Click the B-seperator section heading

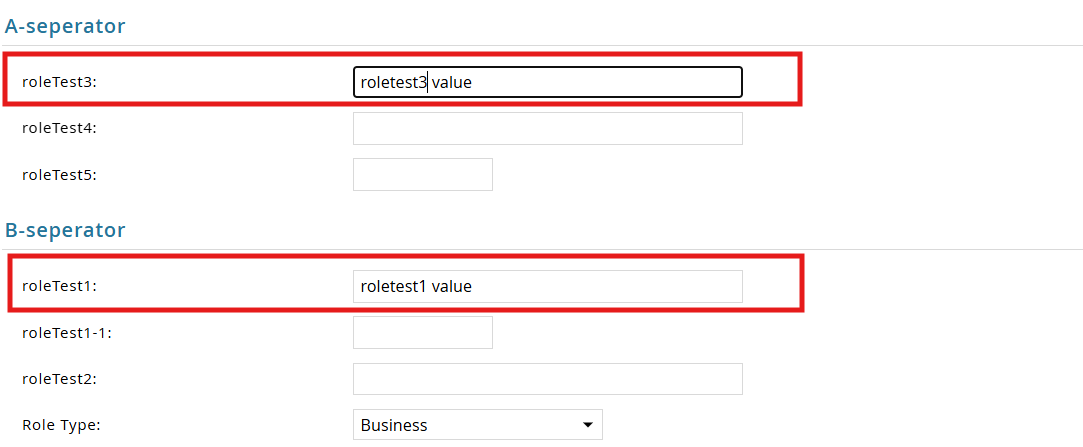[65, 230]
